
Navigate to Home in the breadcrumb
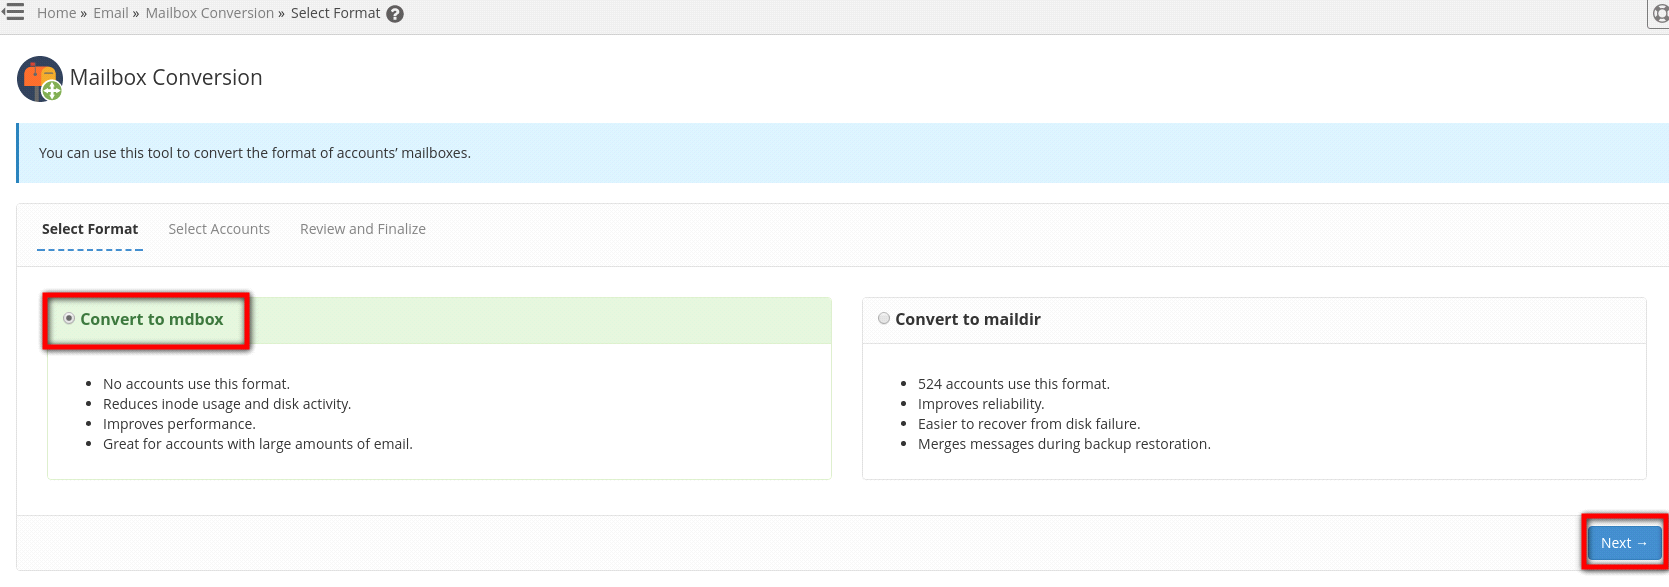pyautogui.click(x=56, y=13)
